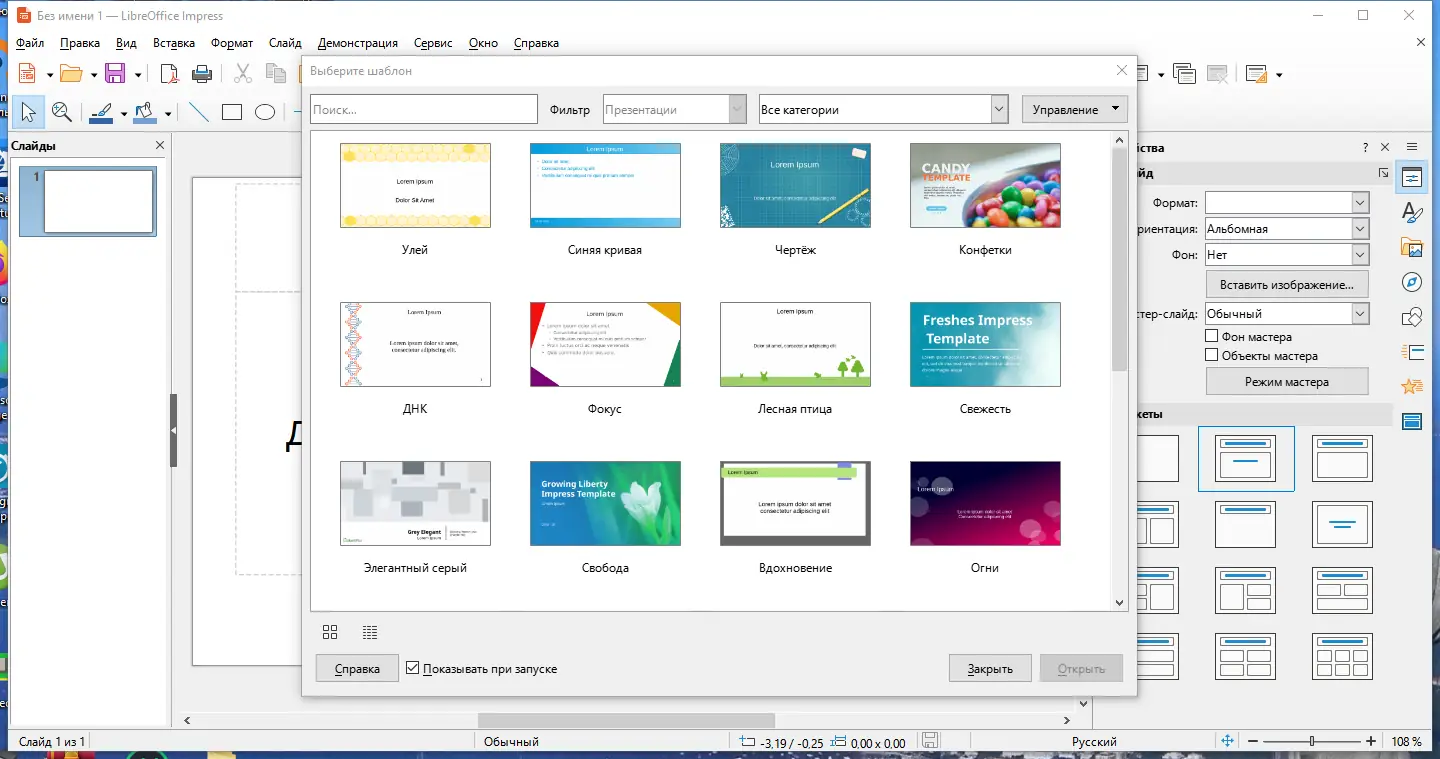
Task: Open Slide Transition deck in sidebar
Action: point(1412,352)
